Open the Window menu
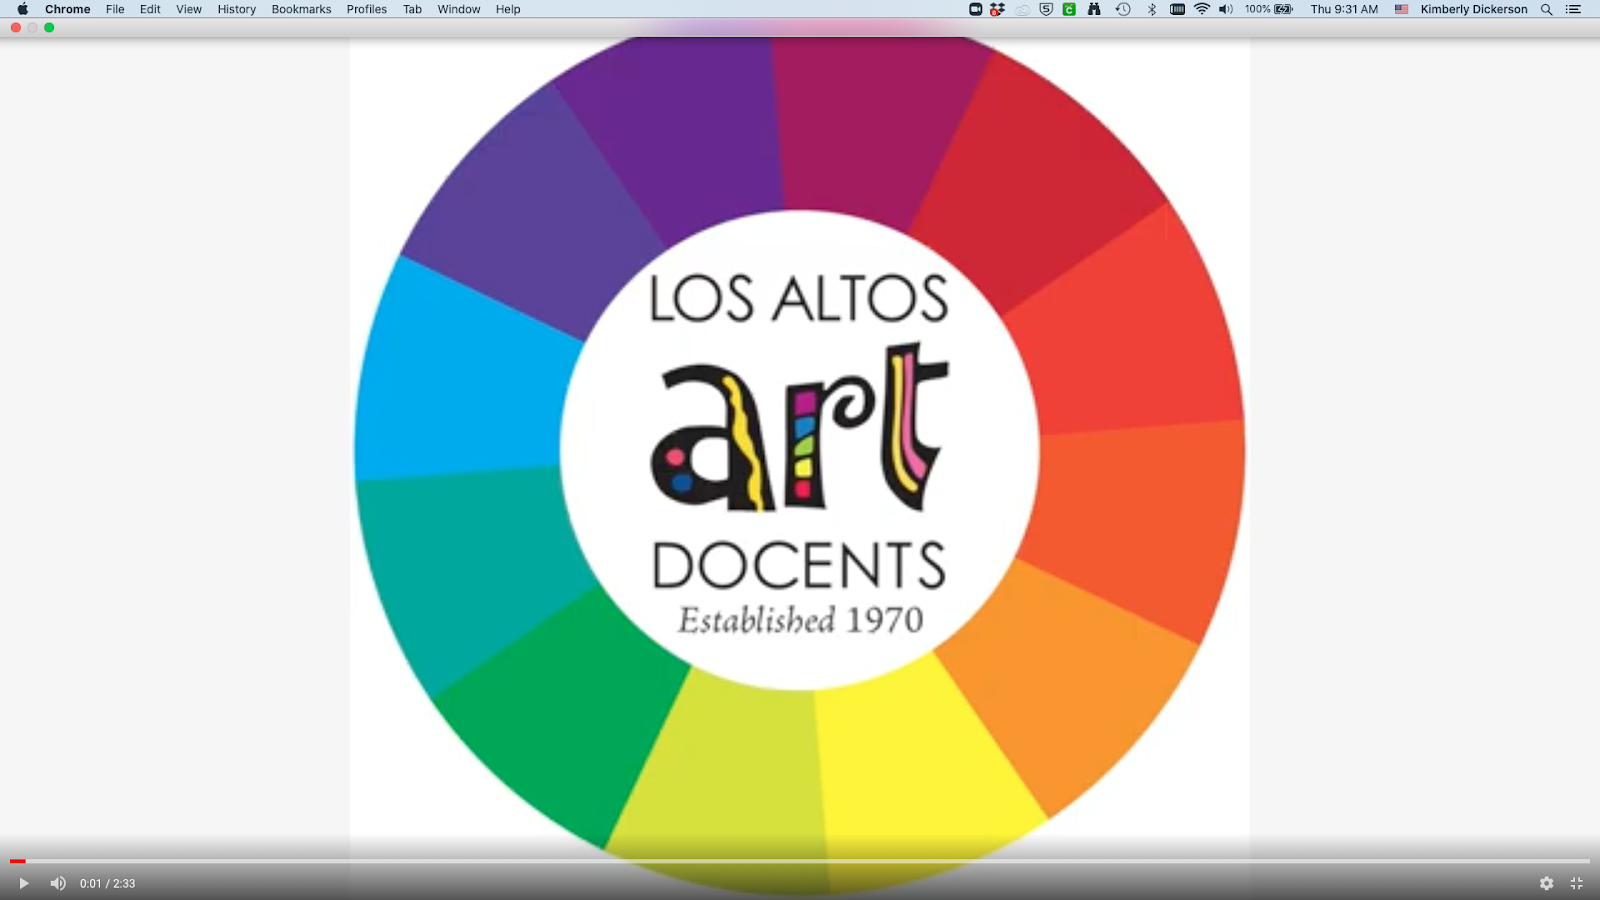 click(459, 9)
